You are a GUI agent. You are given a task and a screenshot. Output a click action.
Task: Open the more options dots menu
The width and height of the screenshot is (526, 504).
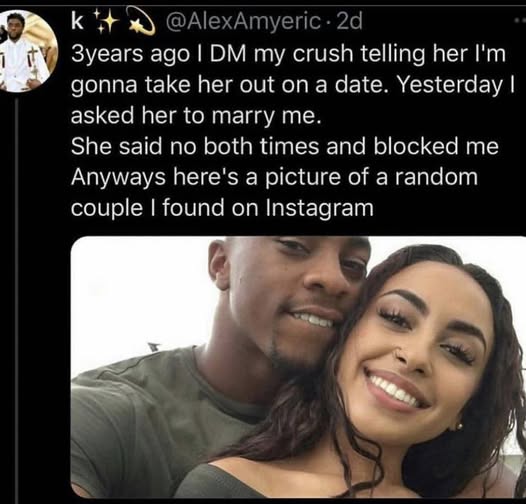coord(520,21)
